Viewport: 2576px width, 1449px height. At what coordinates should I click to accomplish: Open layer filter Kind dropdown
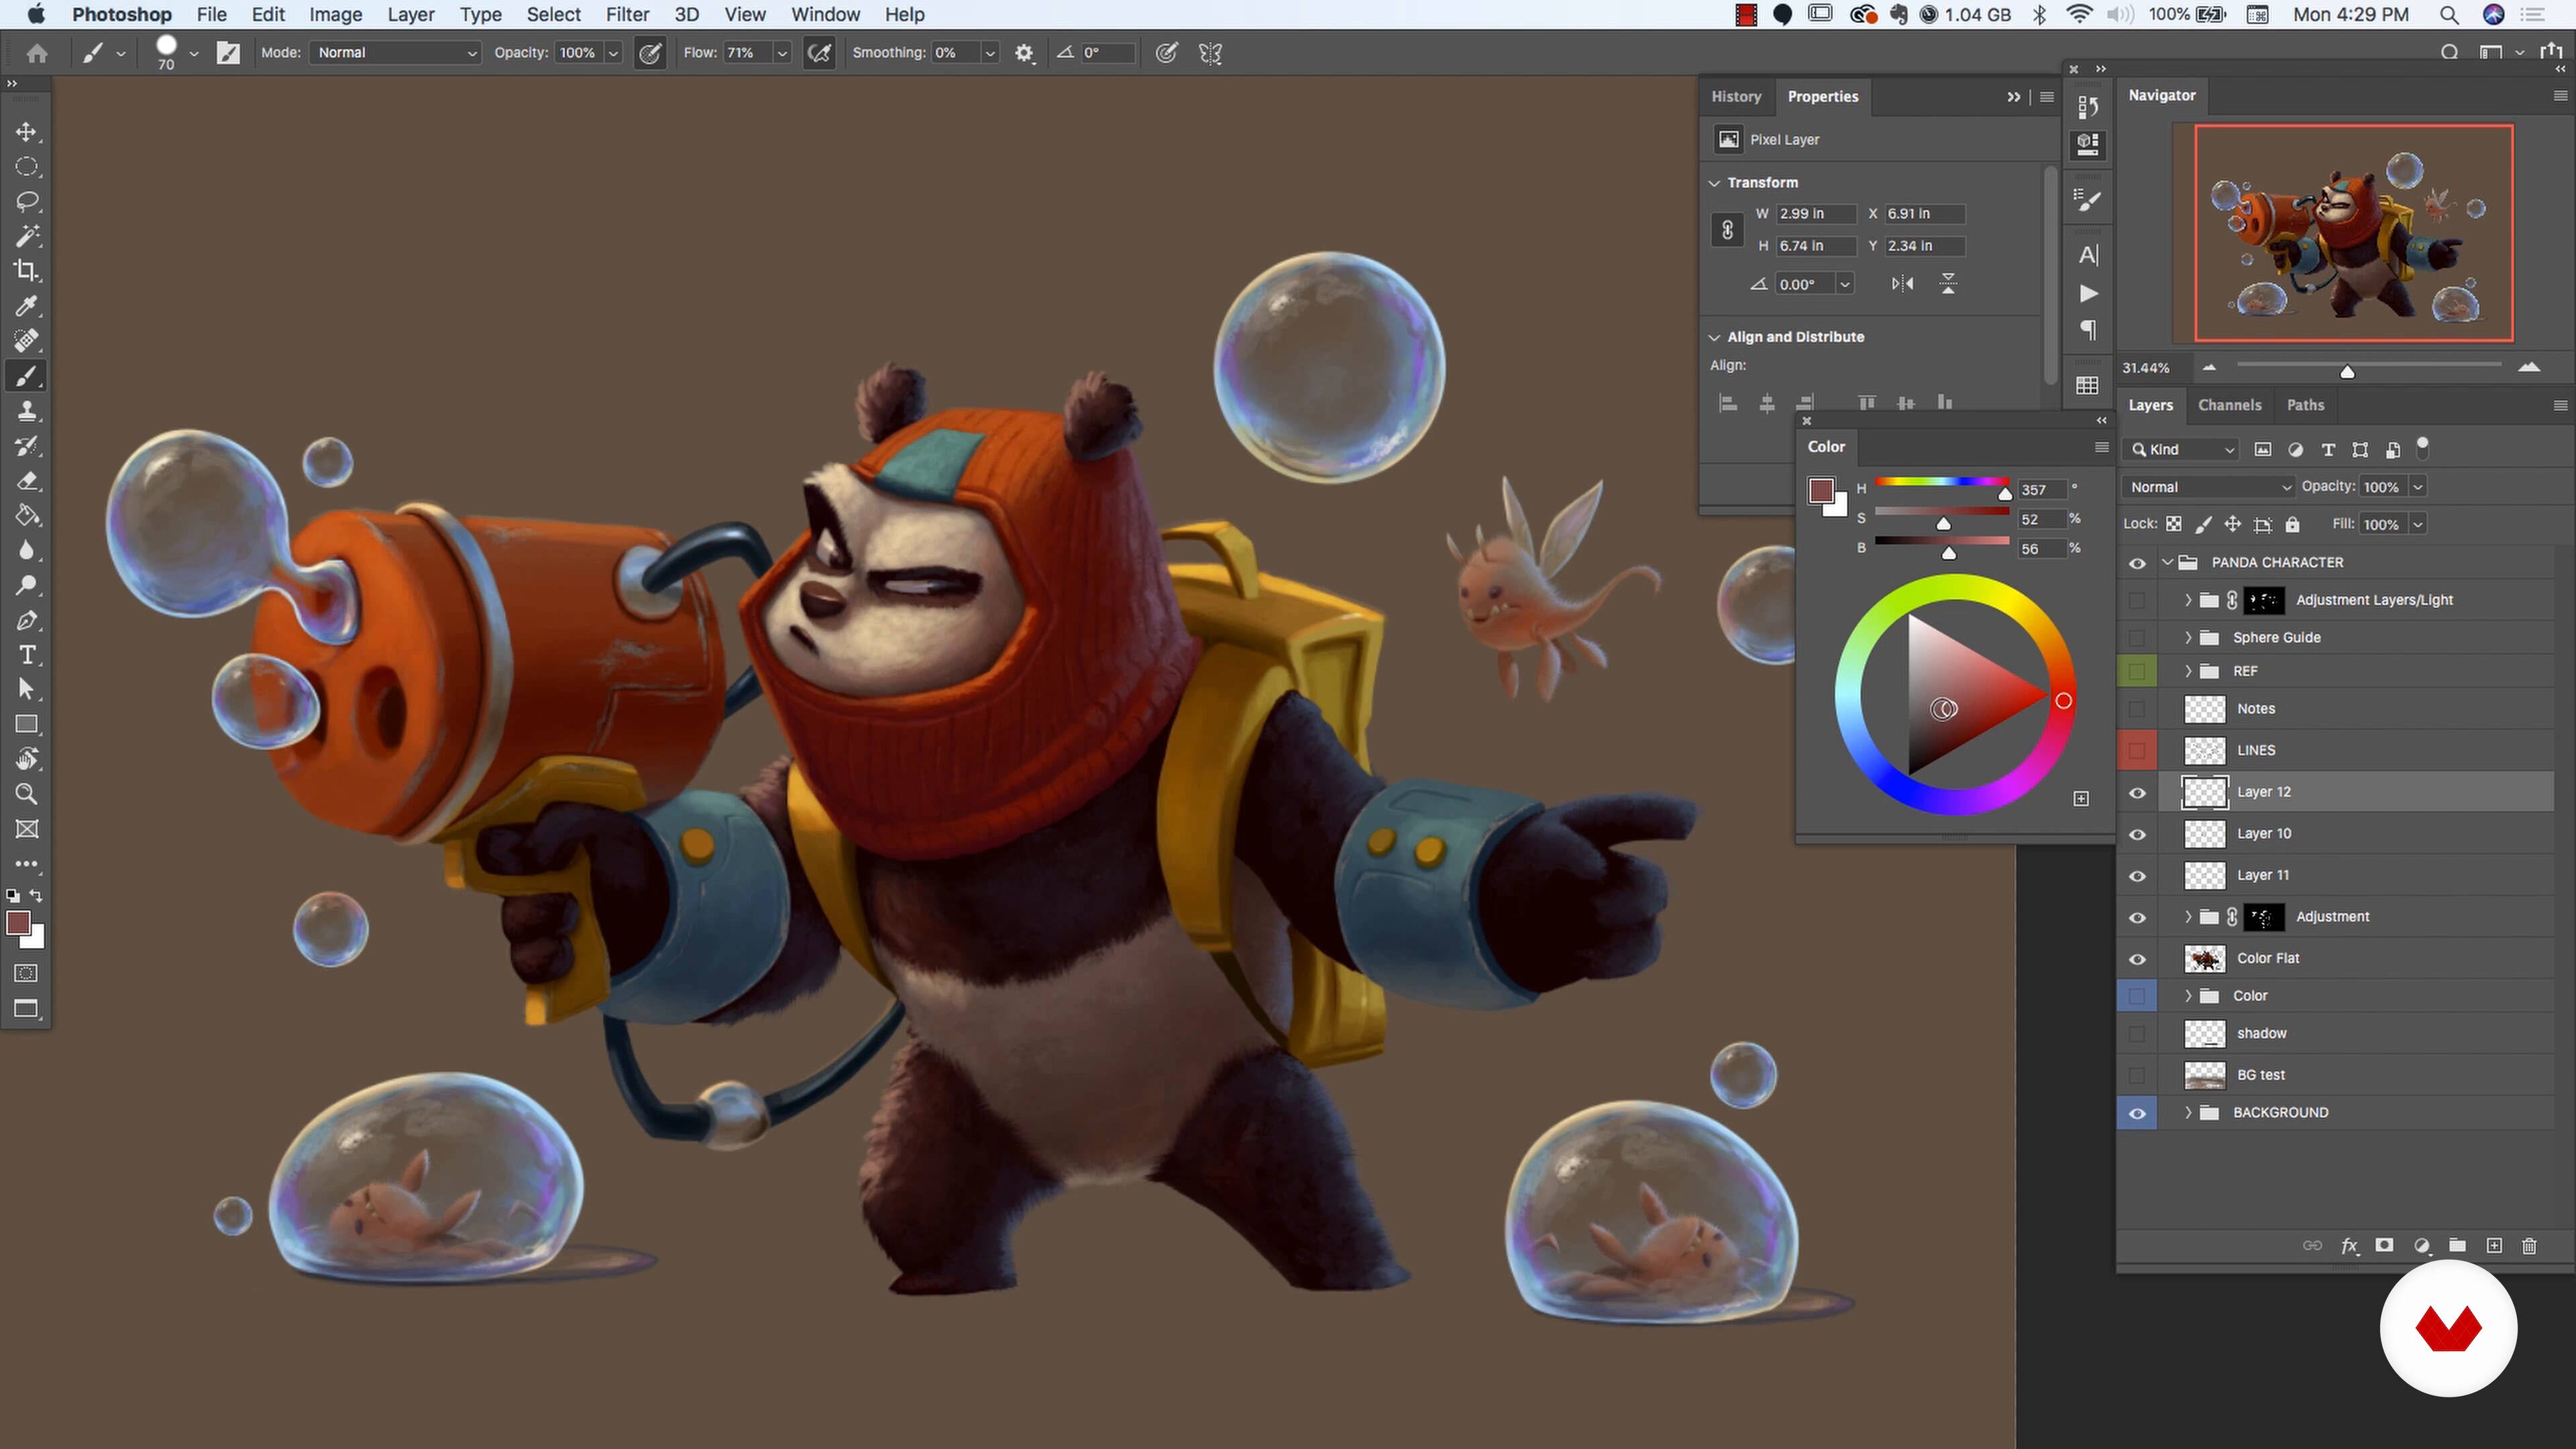[2181, 450]
